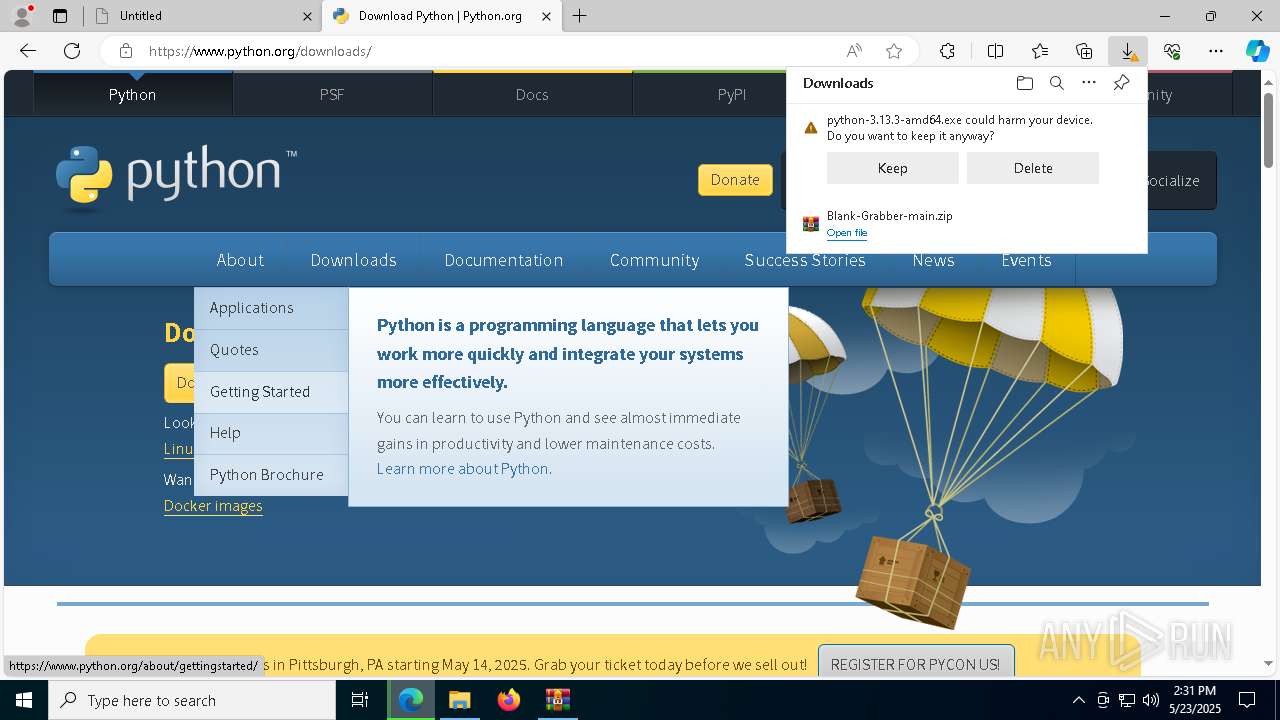Open the Community navigation menu
The height and width of the screenshot is (720, 1280).
654,260
